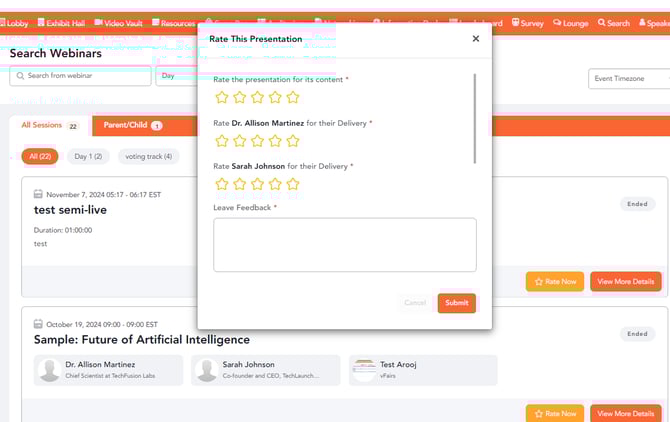The image size is (670, 422).
Task: Open the Lounge from the navigation bar
Action: (x=570, y=23)
